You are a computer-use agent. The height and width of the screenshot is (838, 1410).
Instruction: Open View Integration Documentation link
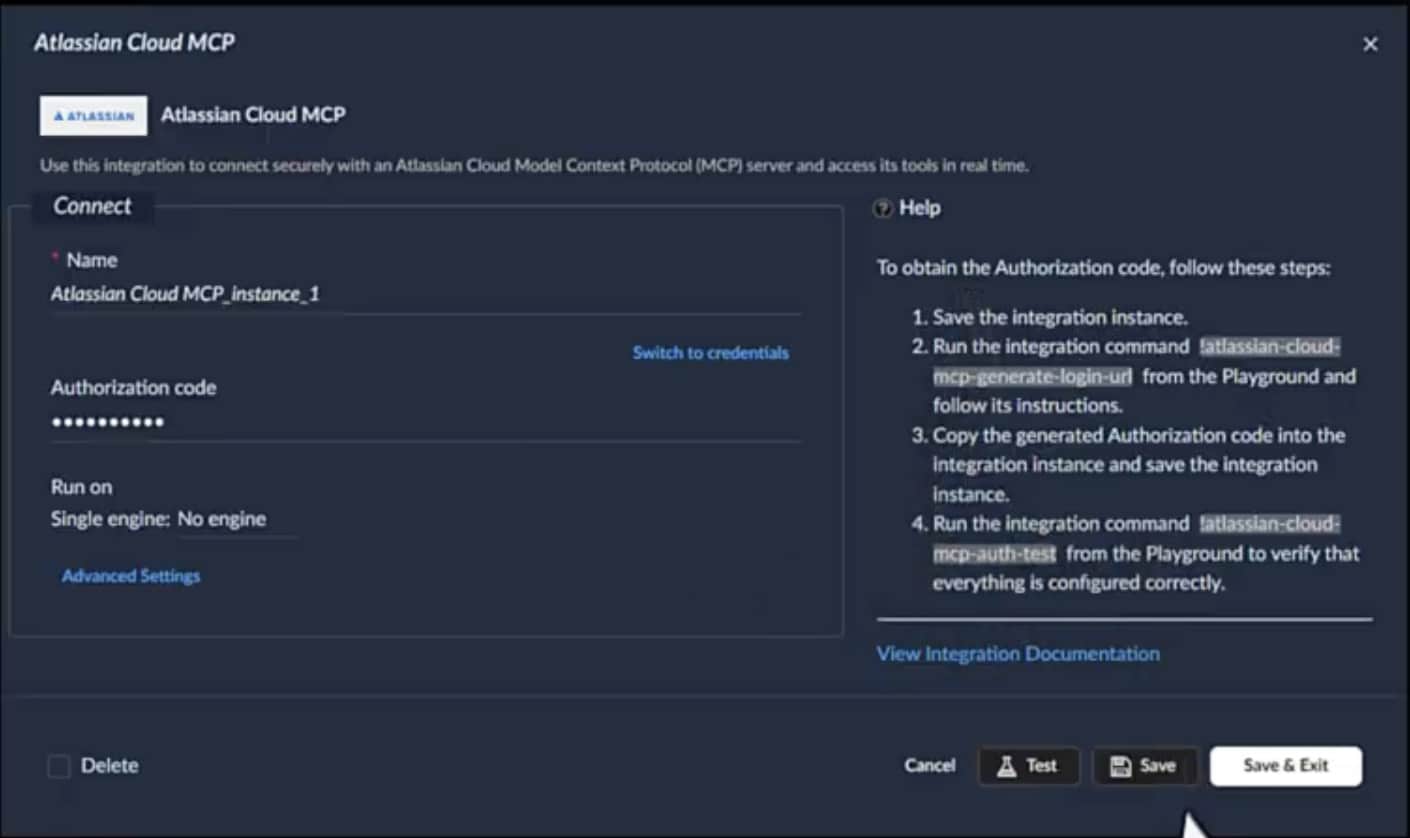click(x=1018, y=654)
